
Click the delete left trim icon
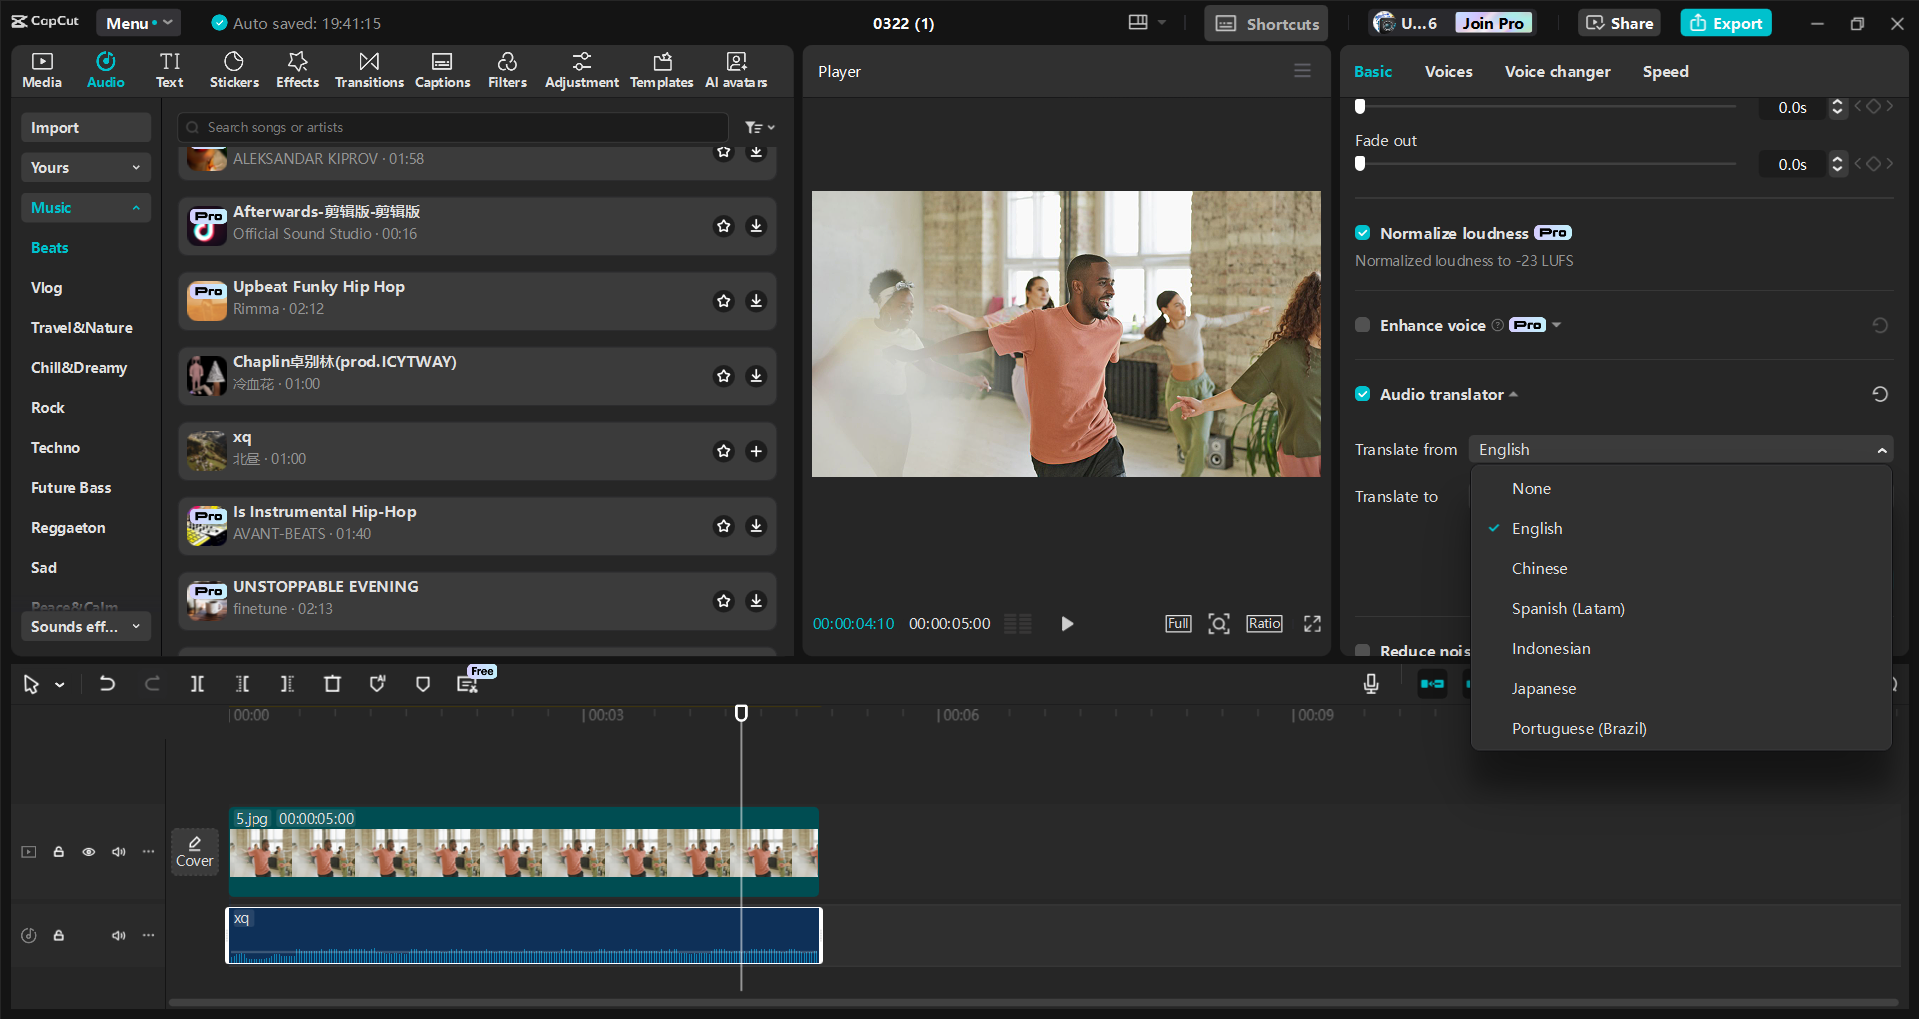[242, 684]
